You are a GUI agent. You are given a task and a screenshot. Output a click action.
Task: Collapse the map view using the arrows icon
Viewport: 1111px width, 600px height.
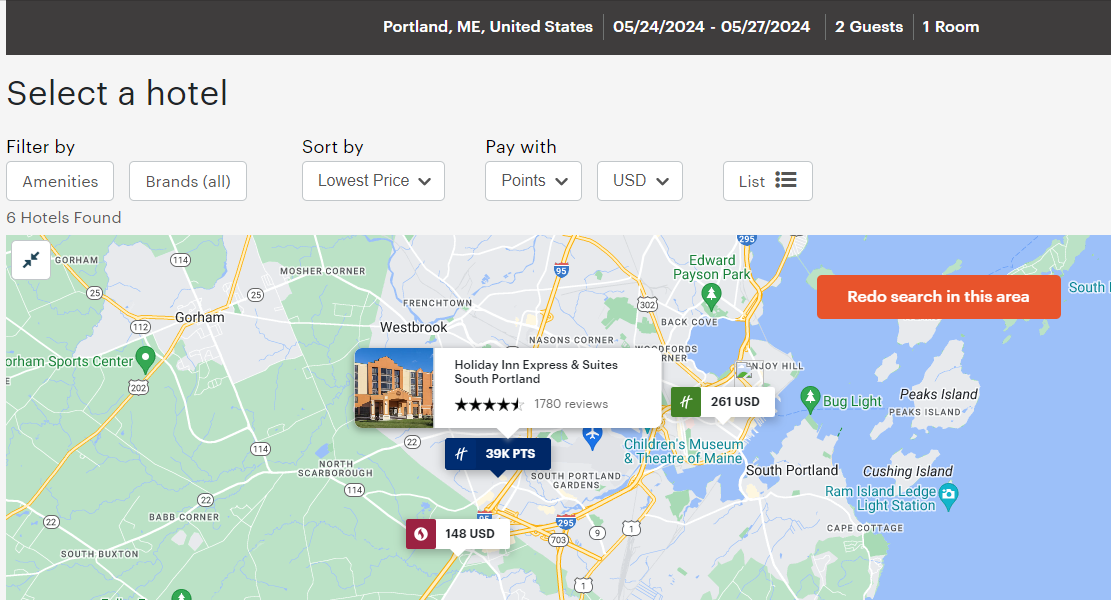pos(30,260)
